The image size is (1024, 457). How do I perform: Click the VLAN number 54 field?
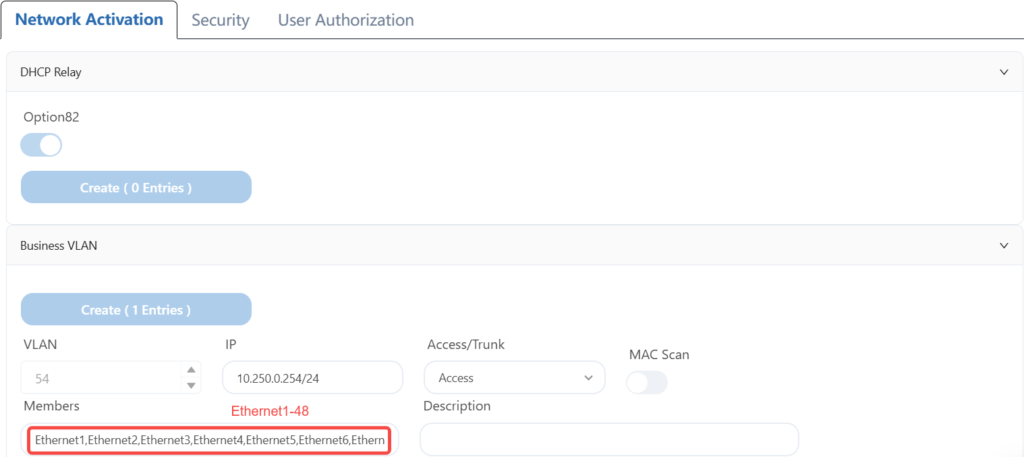[100, 378]
